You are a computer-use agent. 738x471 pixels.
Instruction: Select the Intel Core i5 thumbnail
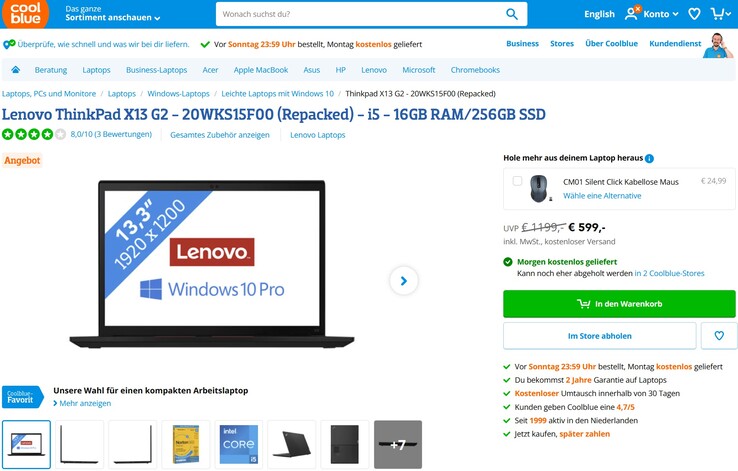coord(239,445)
